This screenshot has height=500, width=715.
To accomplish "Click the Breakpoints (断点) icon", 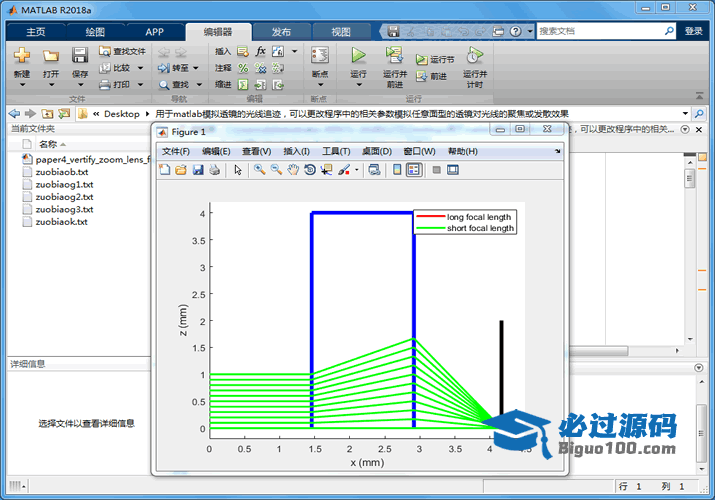I will coord(320,56).
